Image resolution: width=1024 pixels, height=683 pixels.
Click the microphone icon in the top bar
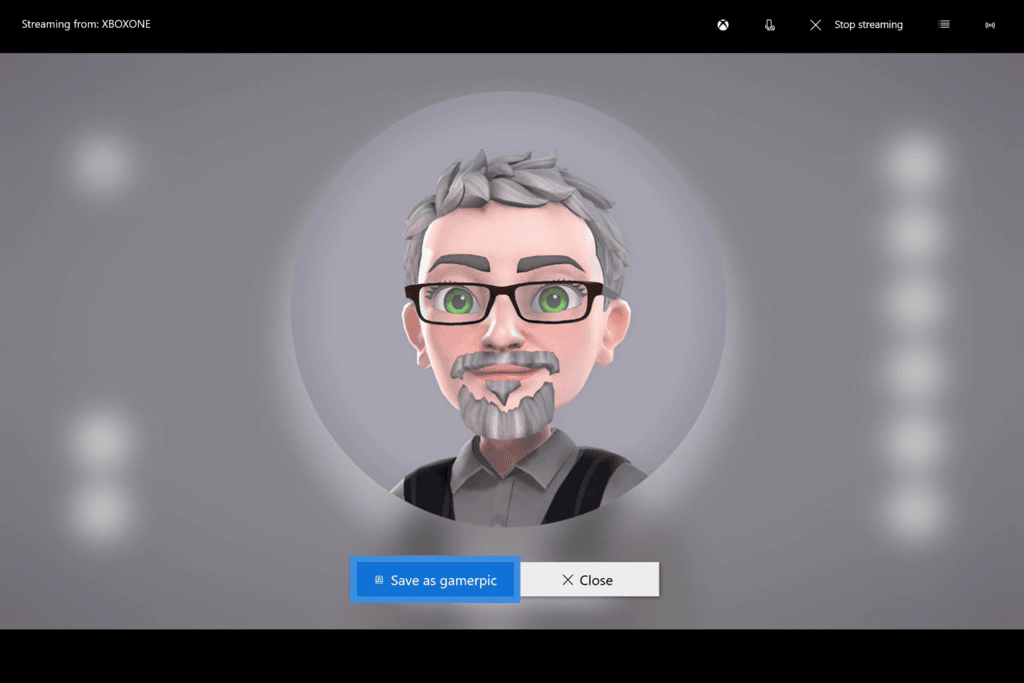point(770,24)
